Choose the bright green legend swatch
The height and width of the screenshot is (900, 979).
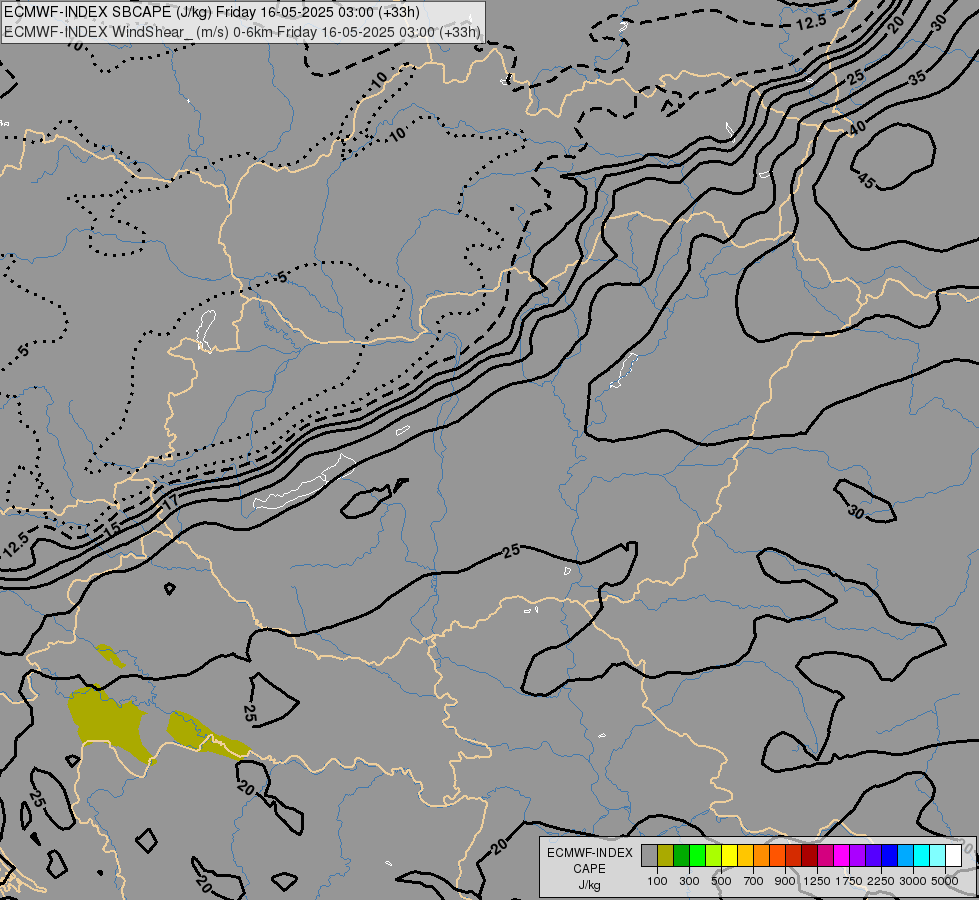[x=697, y=855]
